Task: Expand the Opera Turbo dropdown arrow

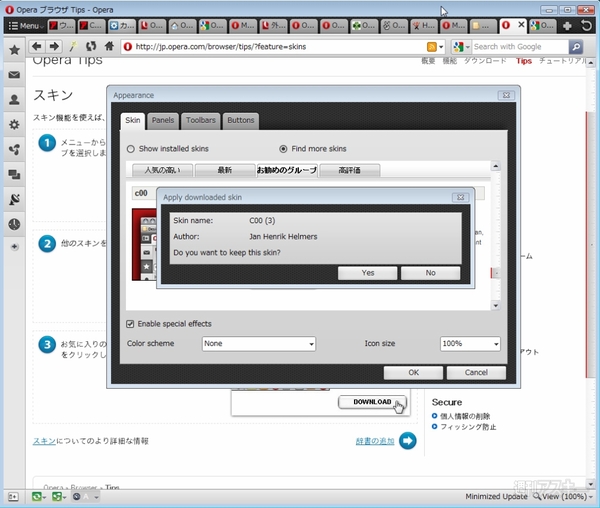Action: coord(96,497)
